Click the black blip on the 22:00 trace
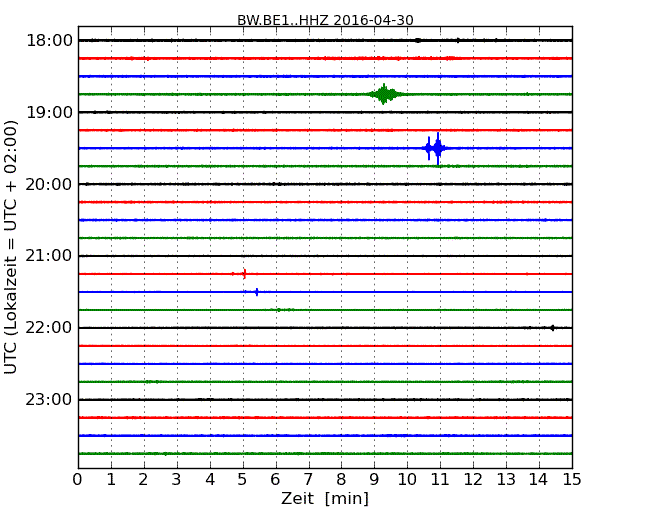The width and height of the screenshot is (650, 520). (552, 328)
